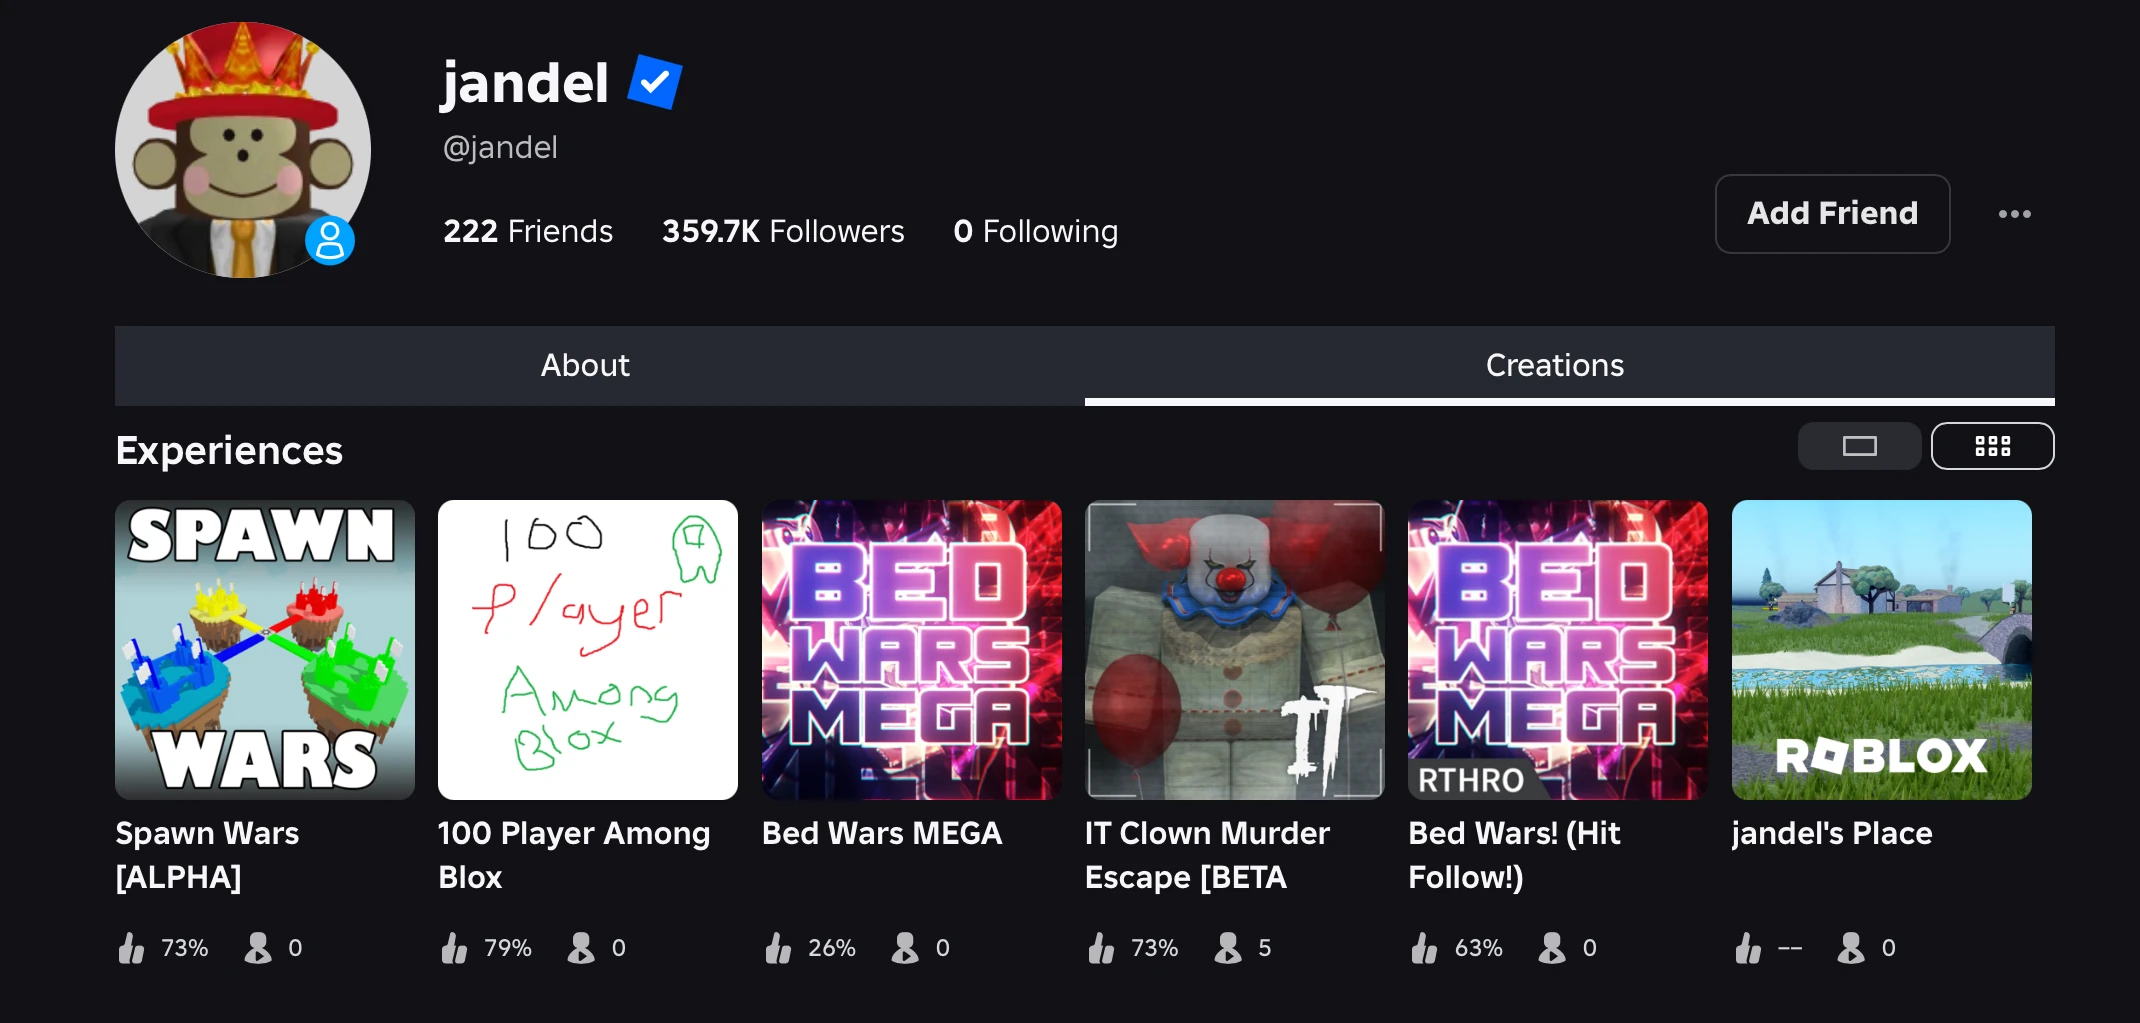Open the 222 Friends list
This screenshot has height=1023, width=2140.
528,231
